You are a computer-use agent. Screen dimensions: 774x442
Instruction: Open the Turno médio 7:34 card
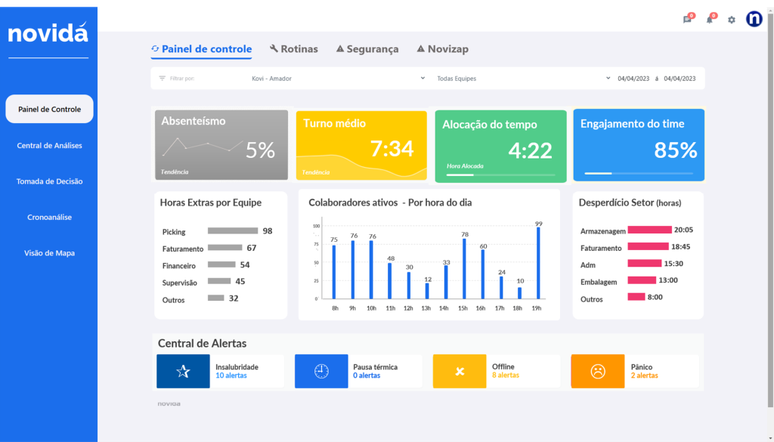(x=361, y=145)
